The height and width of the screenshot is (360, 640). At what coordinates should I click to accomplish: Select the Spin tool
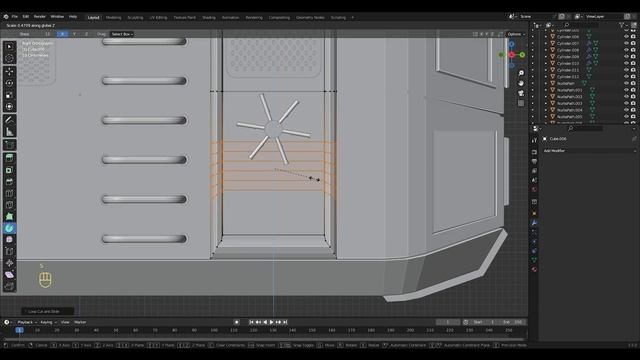9,228
